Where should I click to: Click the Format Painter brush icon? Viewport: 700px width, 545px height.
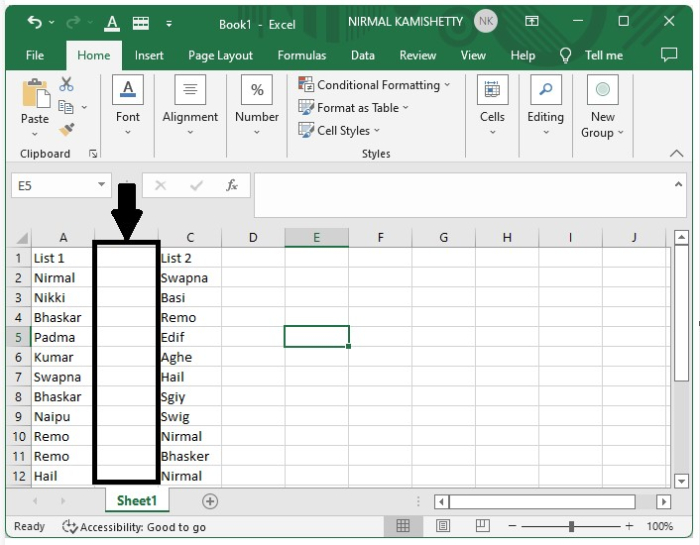67,129
